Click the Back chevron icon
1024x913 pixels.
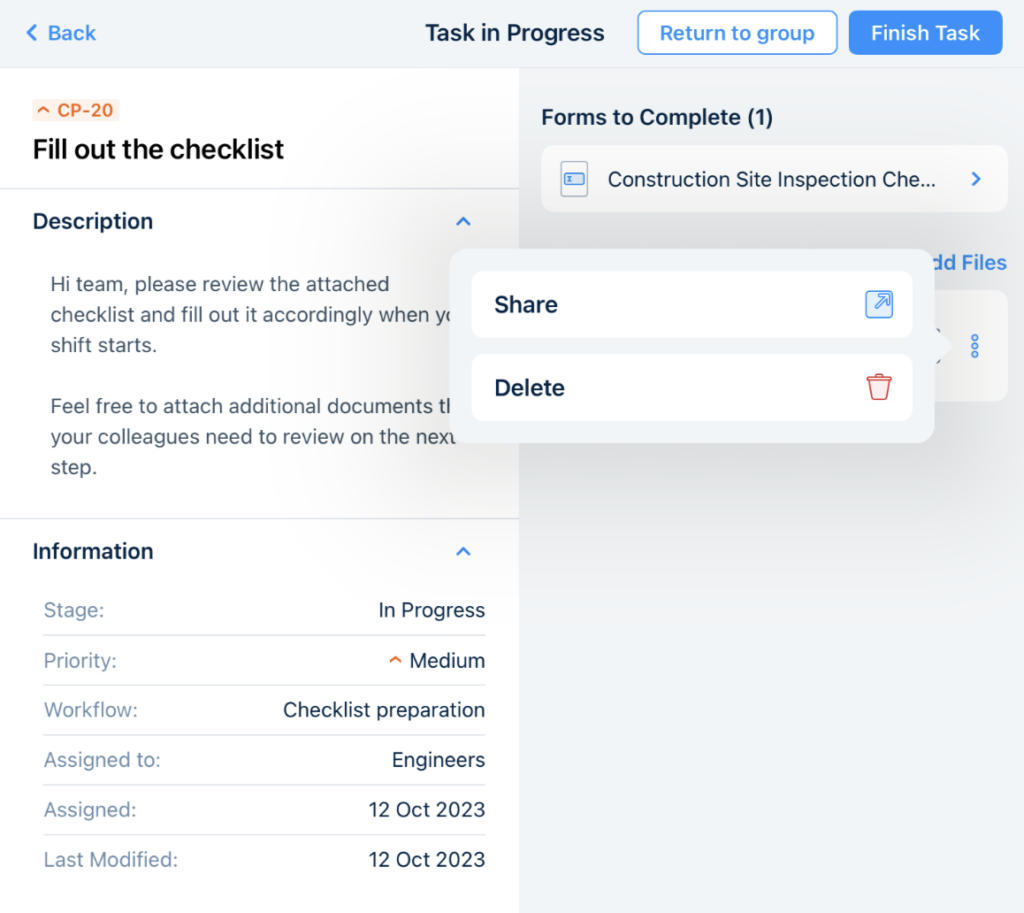click(31, 33)
